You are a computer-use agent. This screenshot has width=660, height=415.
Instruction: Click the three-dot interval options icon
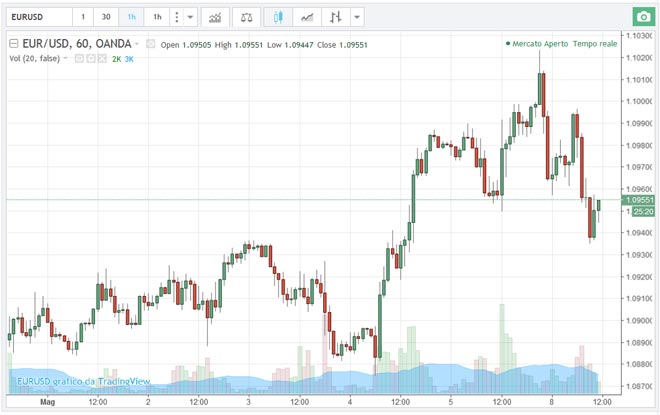[177, 17]
